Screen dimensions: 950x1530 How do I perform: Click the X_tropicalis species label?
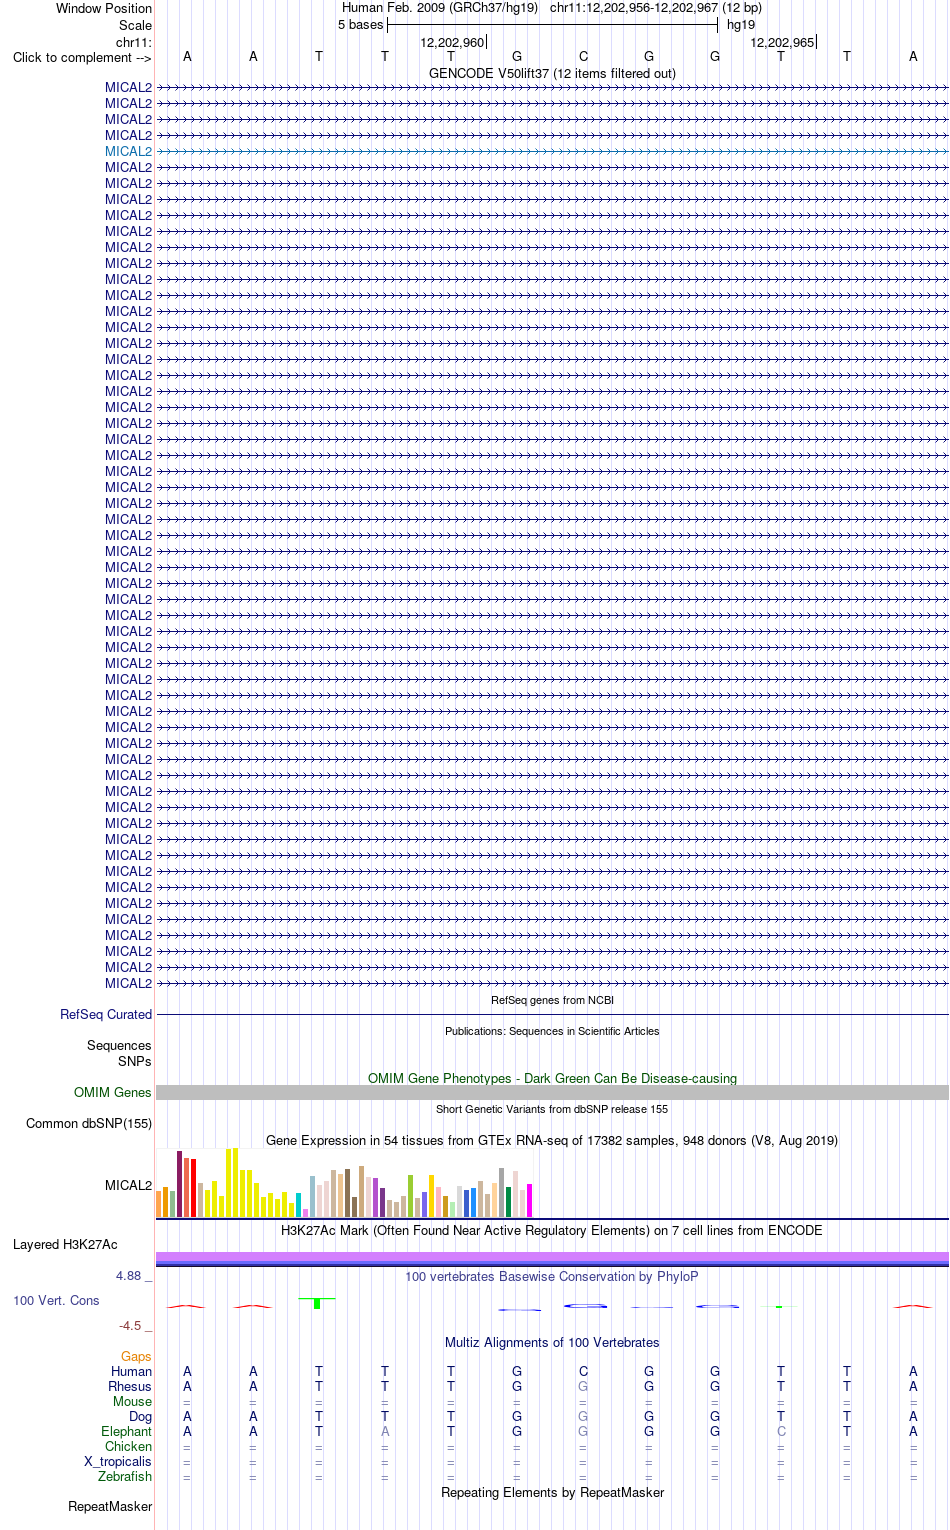[118, 1461]
